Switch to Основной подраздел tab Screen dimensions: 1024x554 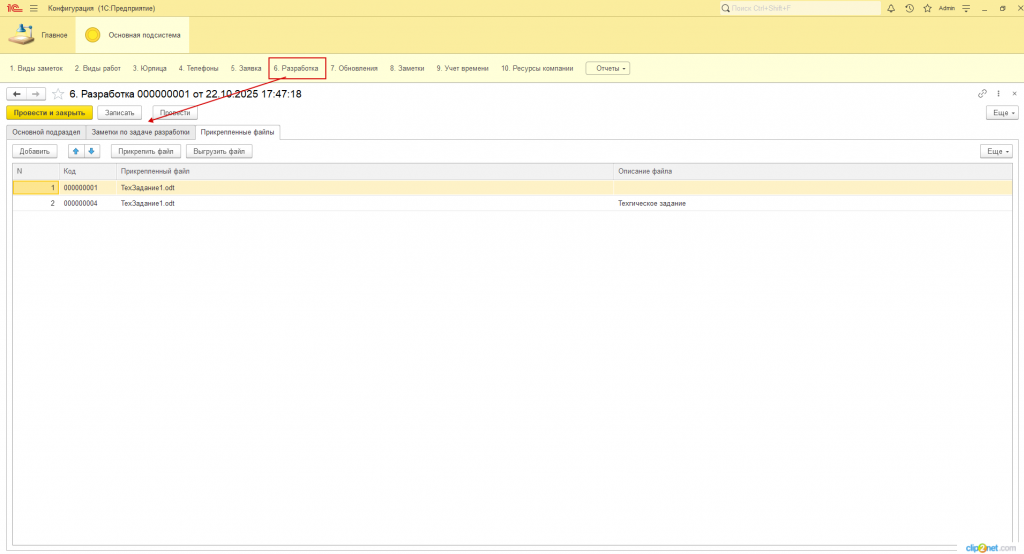coord(46,132)
